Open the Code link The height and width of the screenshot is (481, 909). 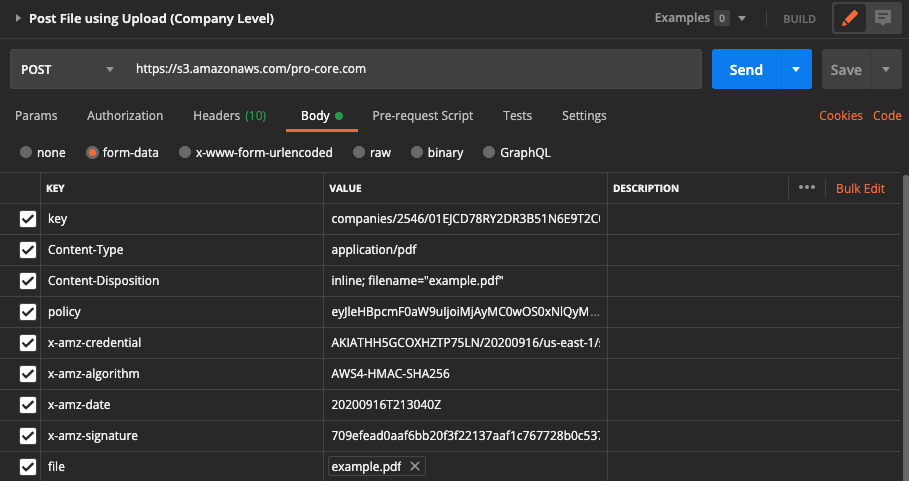[x=887, y=115]
